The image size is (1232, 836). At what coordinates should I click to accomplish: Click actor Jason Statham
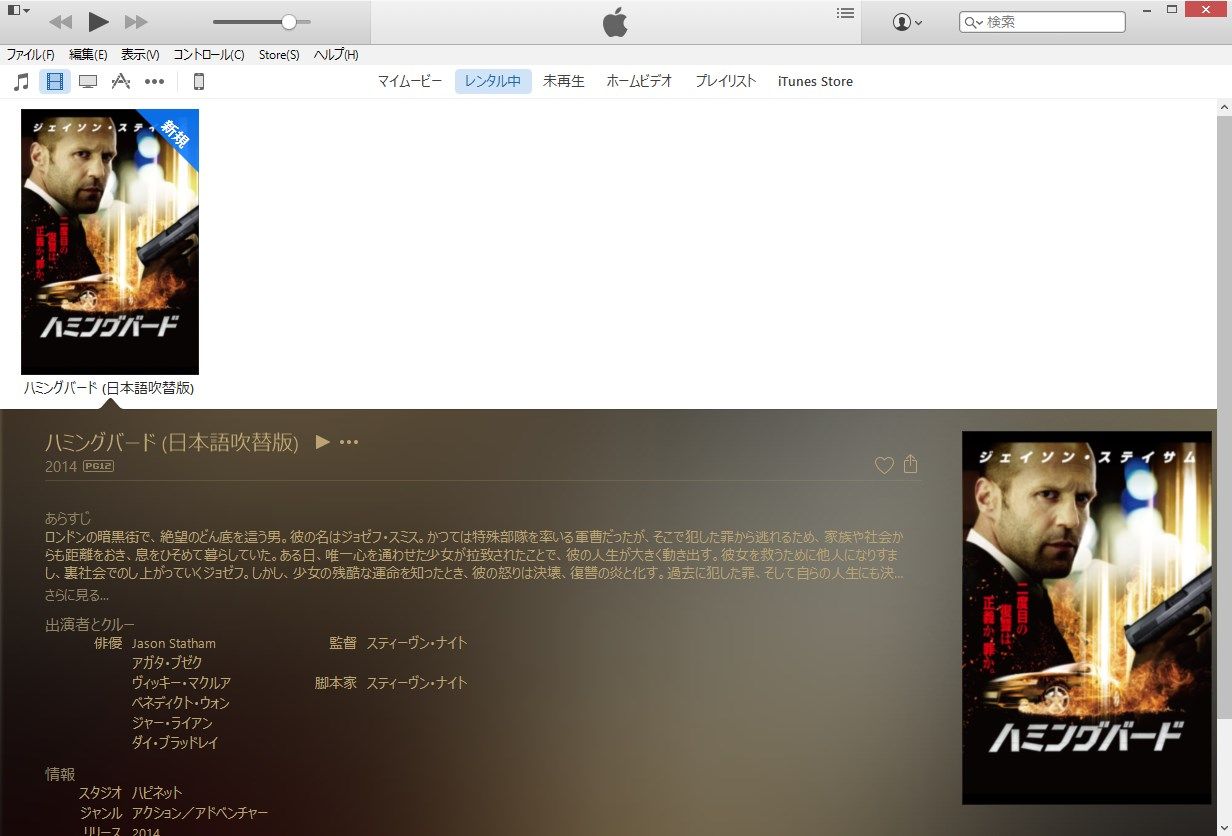point(174,643)
